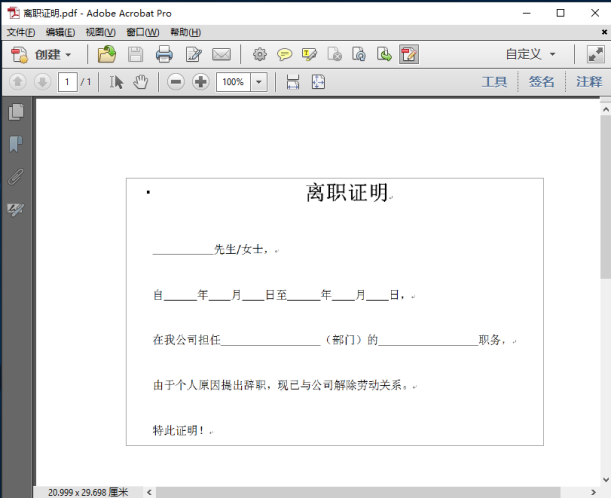Screen dimensions: 611x498
Task: Send file via envelope email icon
Action: tap(221, 55)
